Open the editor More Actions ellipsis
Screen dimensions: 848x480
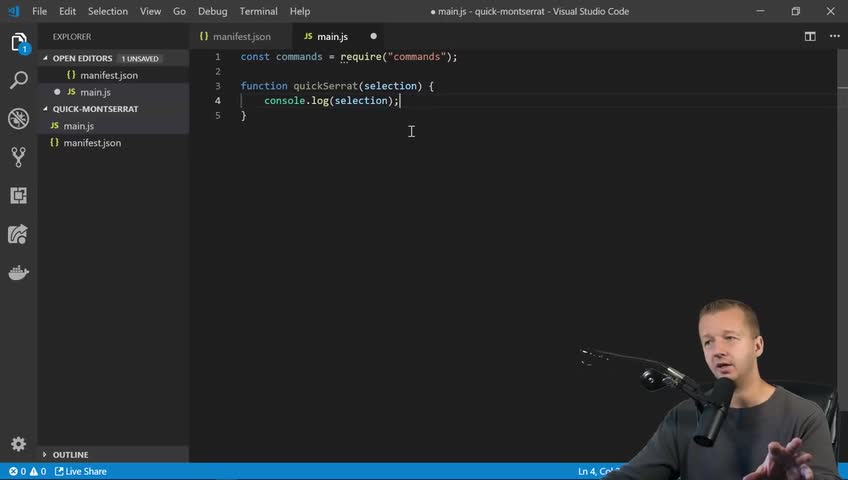[x=834, y=36]
